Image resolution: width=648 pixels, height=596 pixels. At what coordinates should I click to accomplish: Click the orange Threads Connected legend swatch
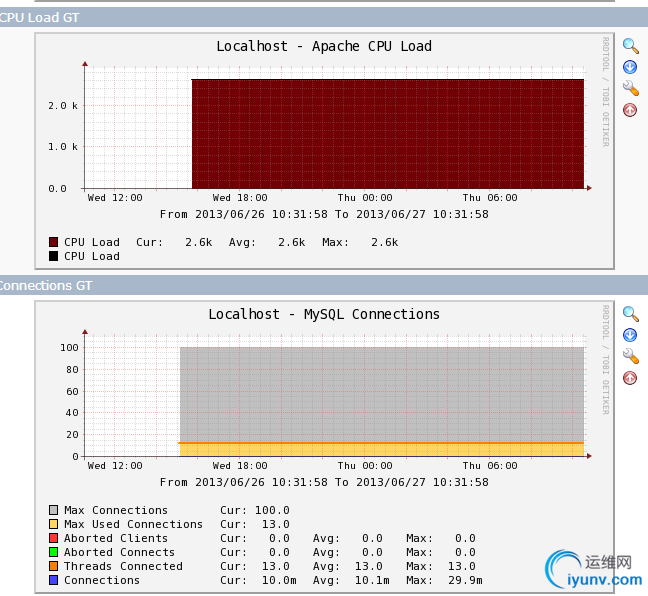coord(53,566)
